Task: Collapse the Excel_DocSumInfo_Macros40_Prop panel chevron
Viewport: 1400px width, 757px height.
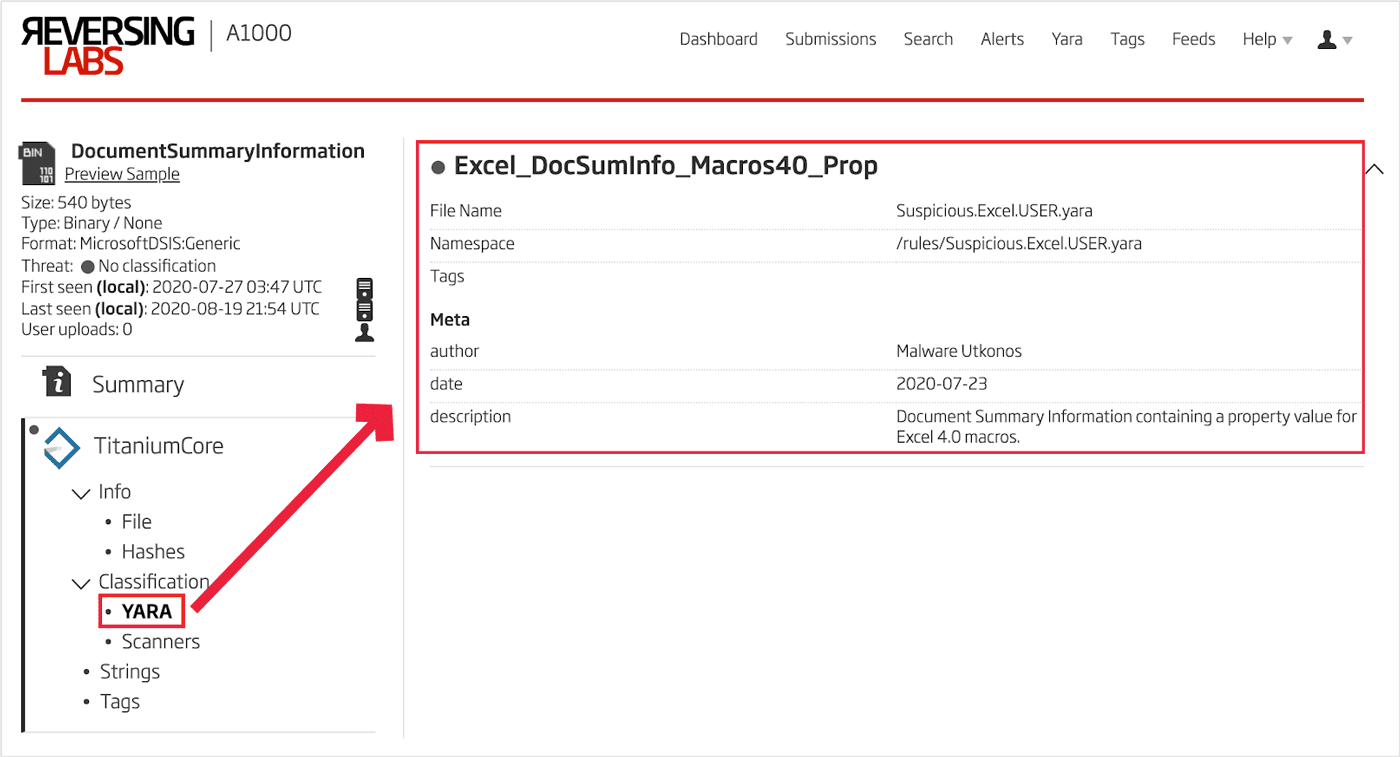Action: click(1375, 168)
